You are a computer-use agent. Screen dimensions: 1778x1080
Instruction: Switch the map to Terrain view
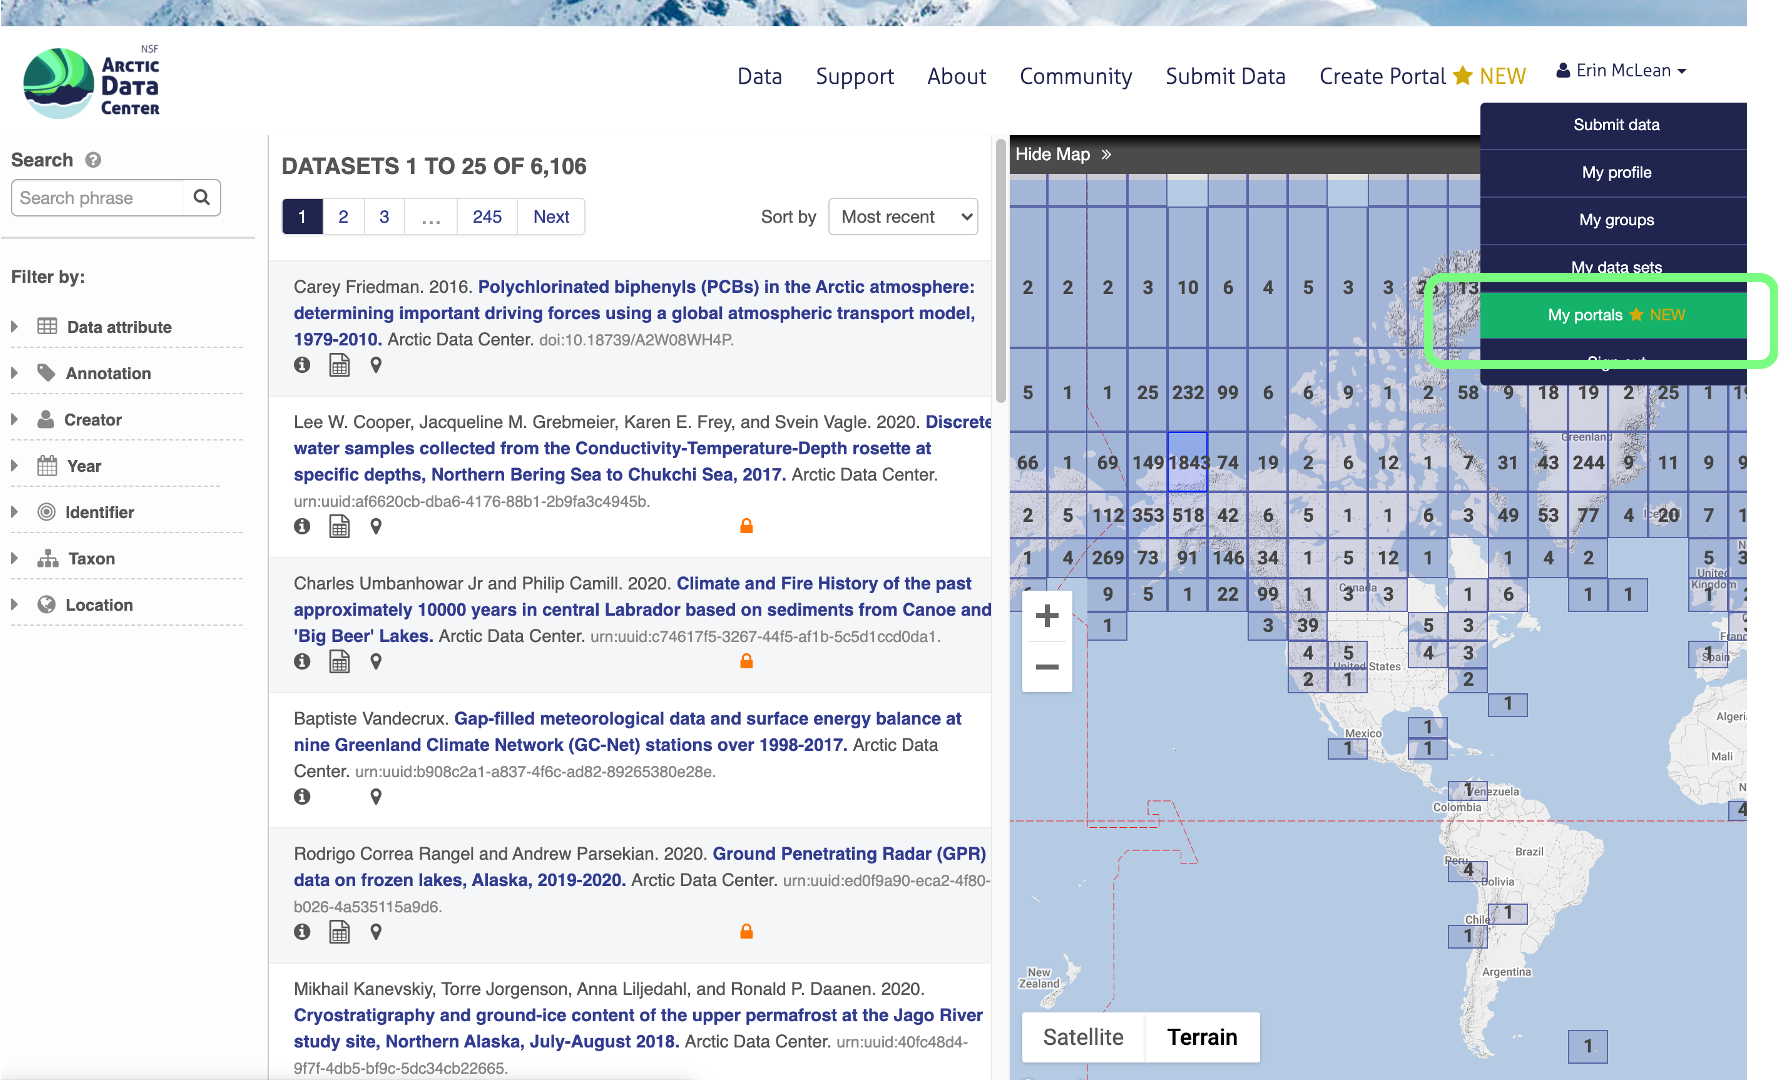1202,1037
